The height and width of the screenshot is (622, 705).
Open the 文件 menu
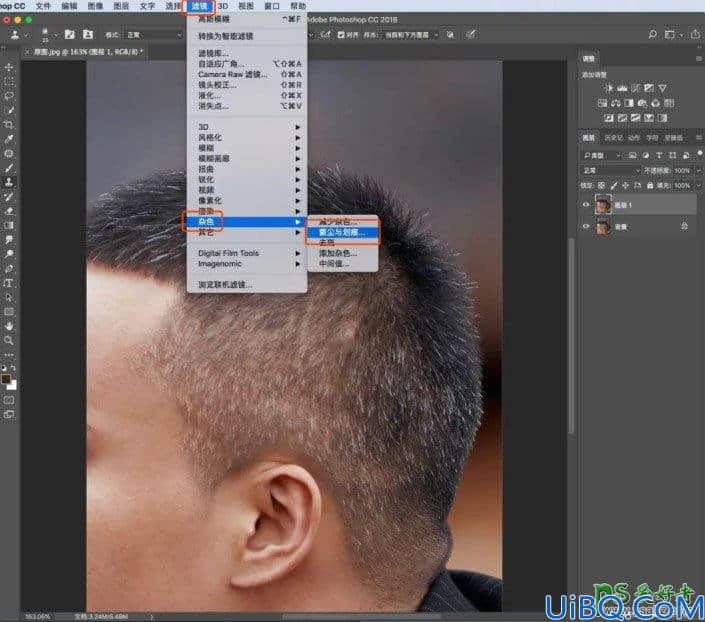pos(43,6)
